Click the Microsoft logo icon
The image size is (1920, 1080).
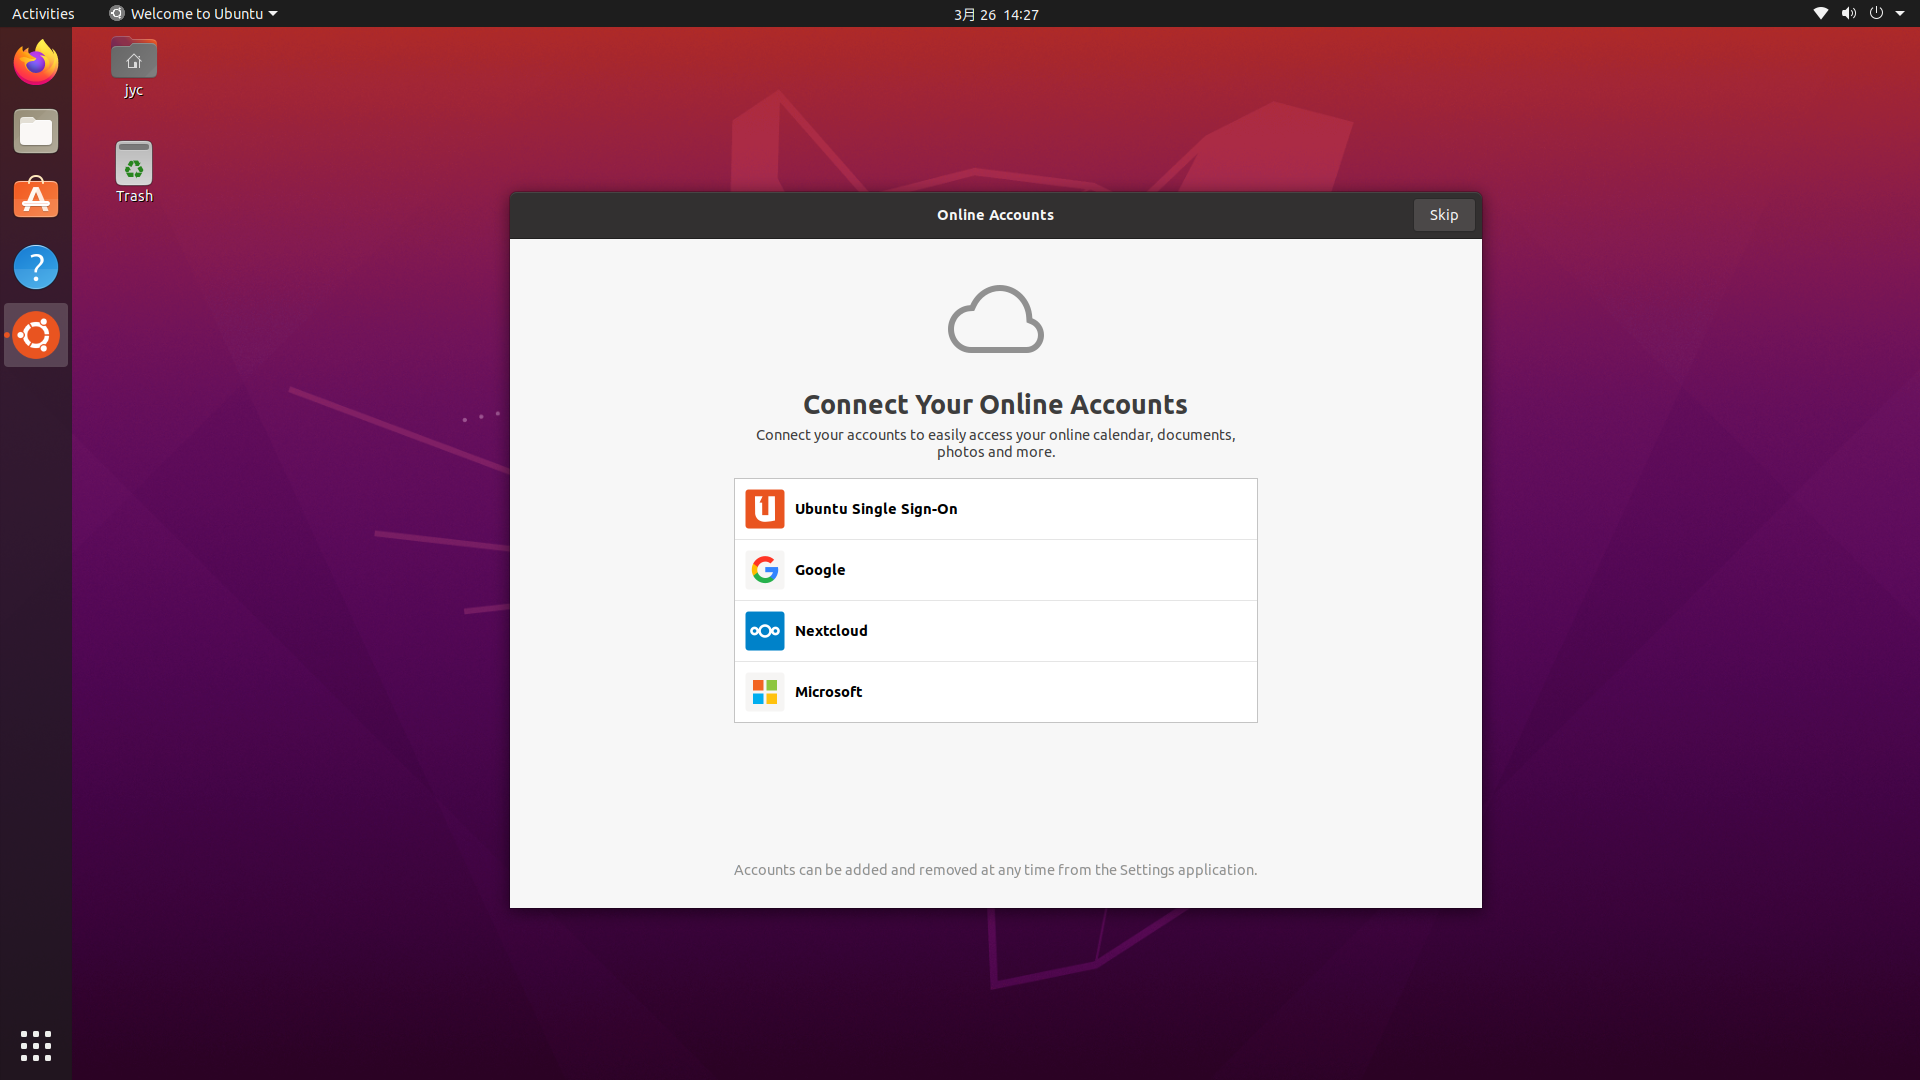pos(764,692)
